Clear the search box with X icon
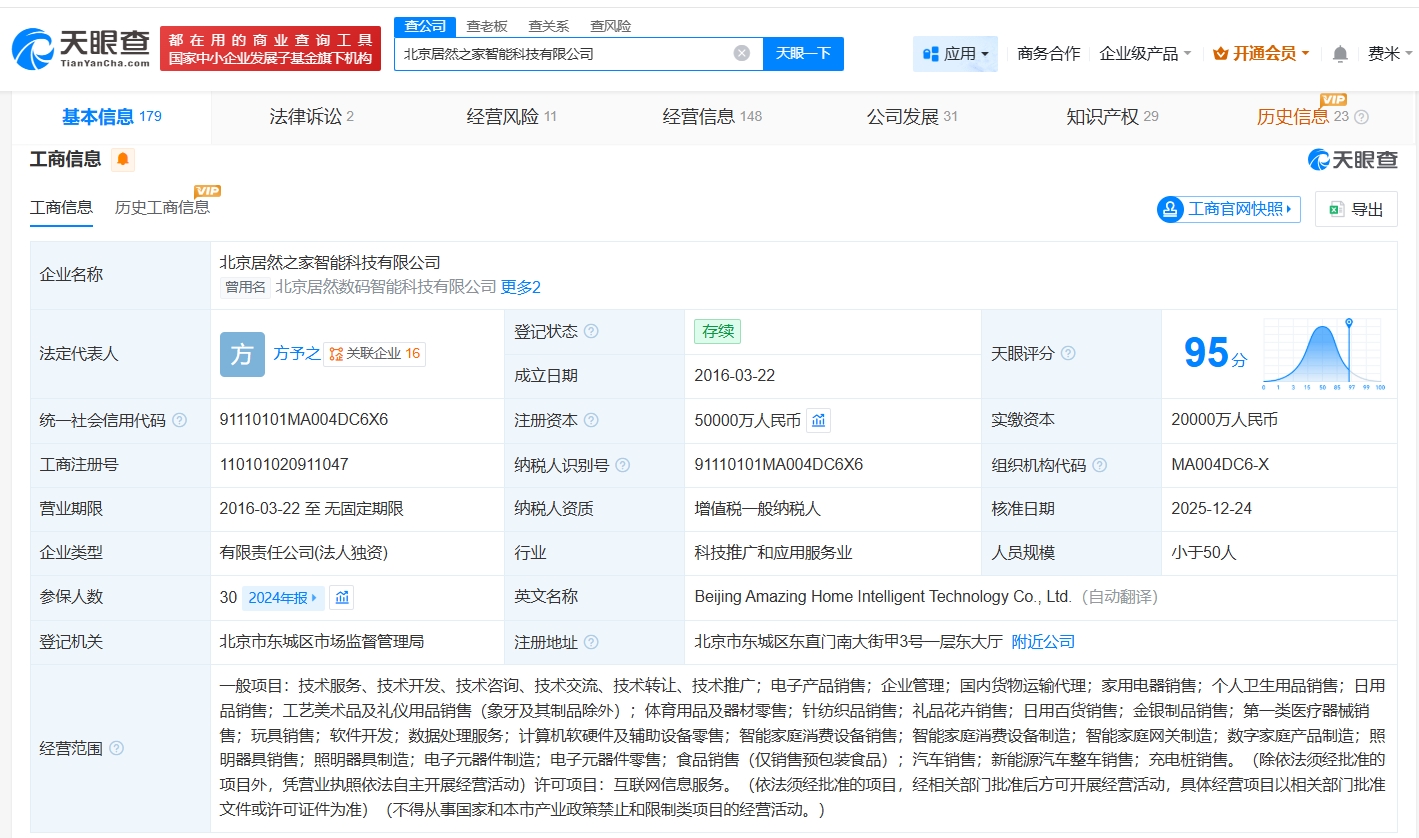 click(x=741, y=53)
